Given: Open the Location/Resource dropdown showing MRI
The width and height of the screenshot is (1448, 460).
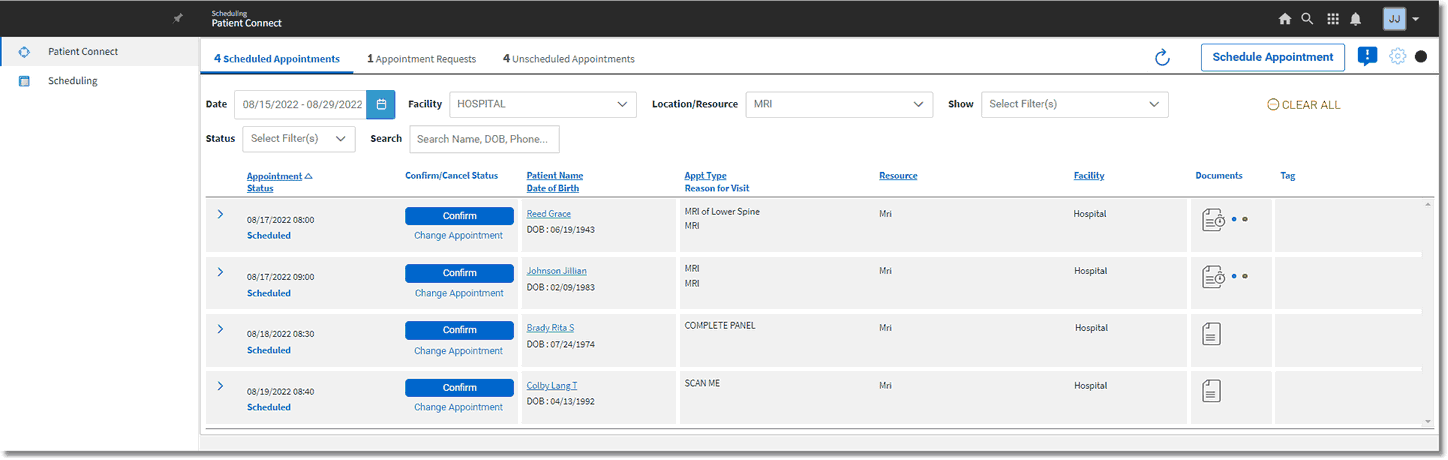Looking at the screenshot, I should (839, 104).
